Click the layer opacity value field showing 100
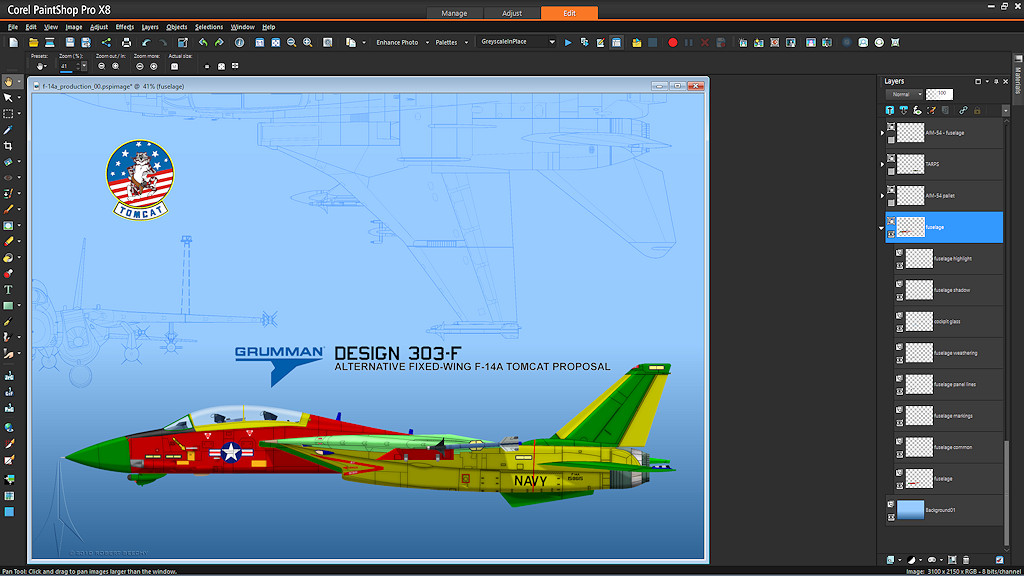Image resolution: width=1024 pixels, height=576 pixels. coord(940,94)
